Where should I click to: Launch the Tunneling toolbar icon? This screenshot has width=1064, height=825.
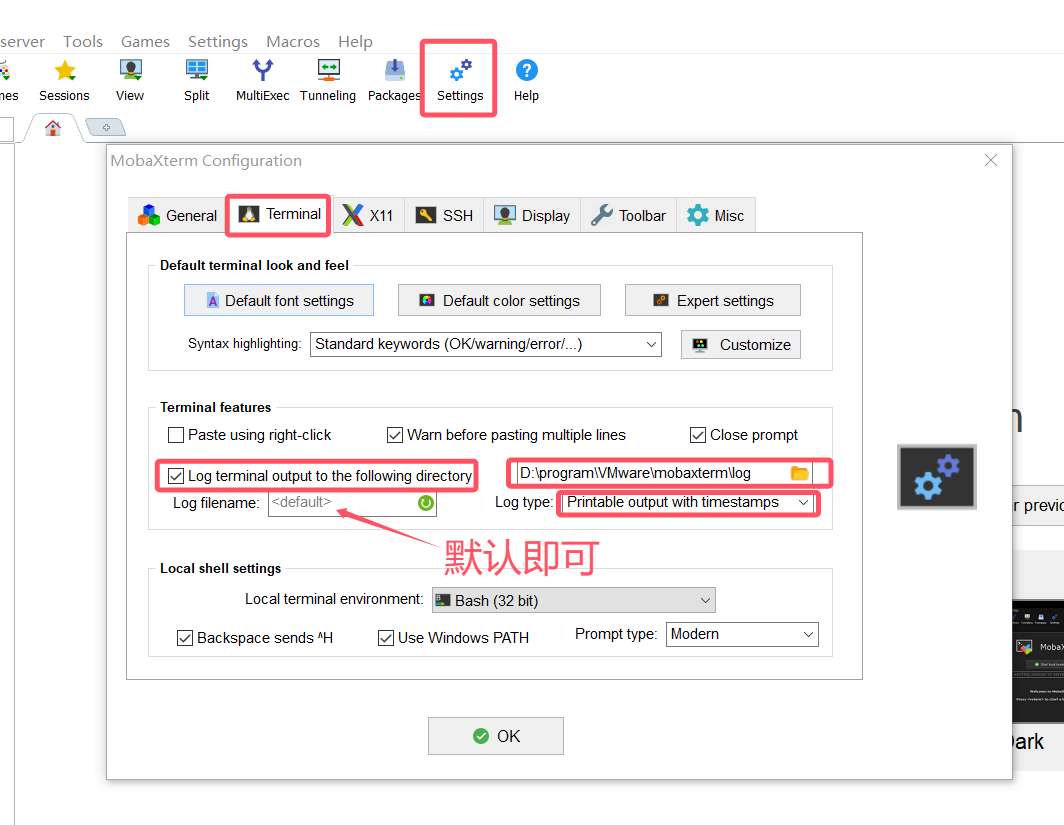(328, 71)
